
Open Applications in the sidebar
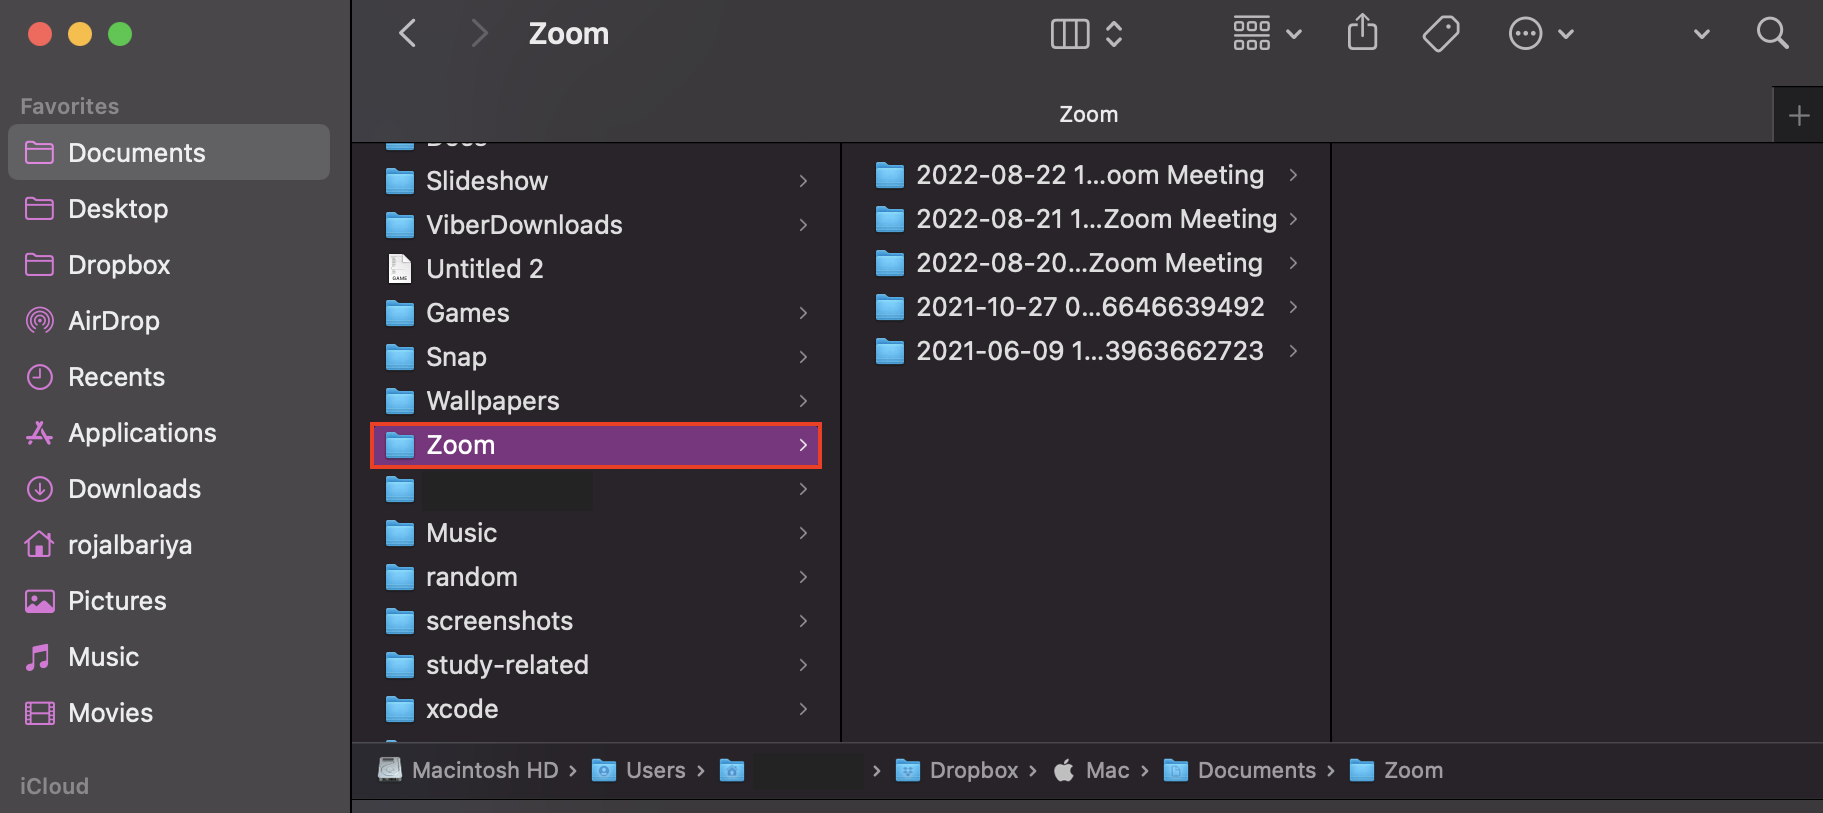pos(142,433)
